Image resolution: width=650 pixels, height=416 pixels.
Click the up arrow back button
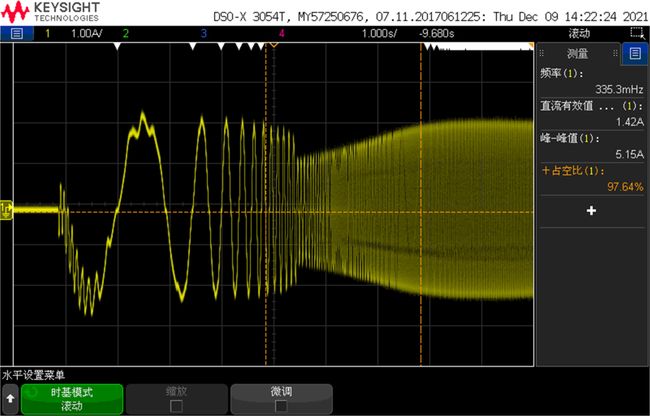pos(10,399)
